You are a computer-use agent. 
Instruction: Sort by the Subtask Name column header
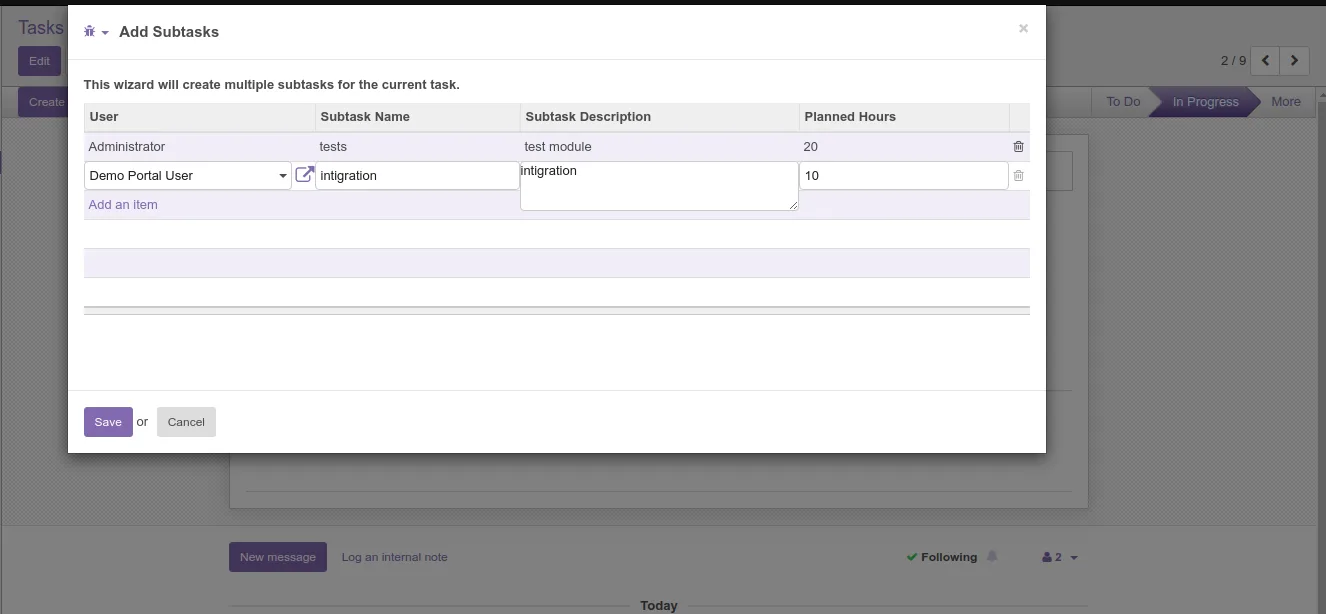(x=417, y=117)
